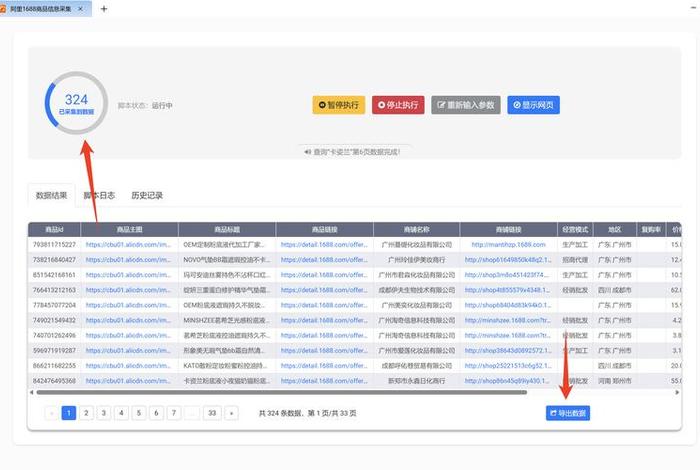Click 新郑市 shop name in last row
The image size is (700, 470).
point(417,381)
